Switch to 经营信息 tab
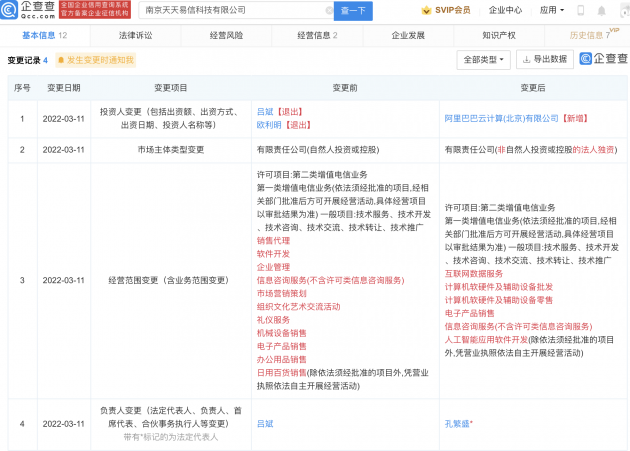The image size is (630, 451). tap(317, 35)
